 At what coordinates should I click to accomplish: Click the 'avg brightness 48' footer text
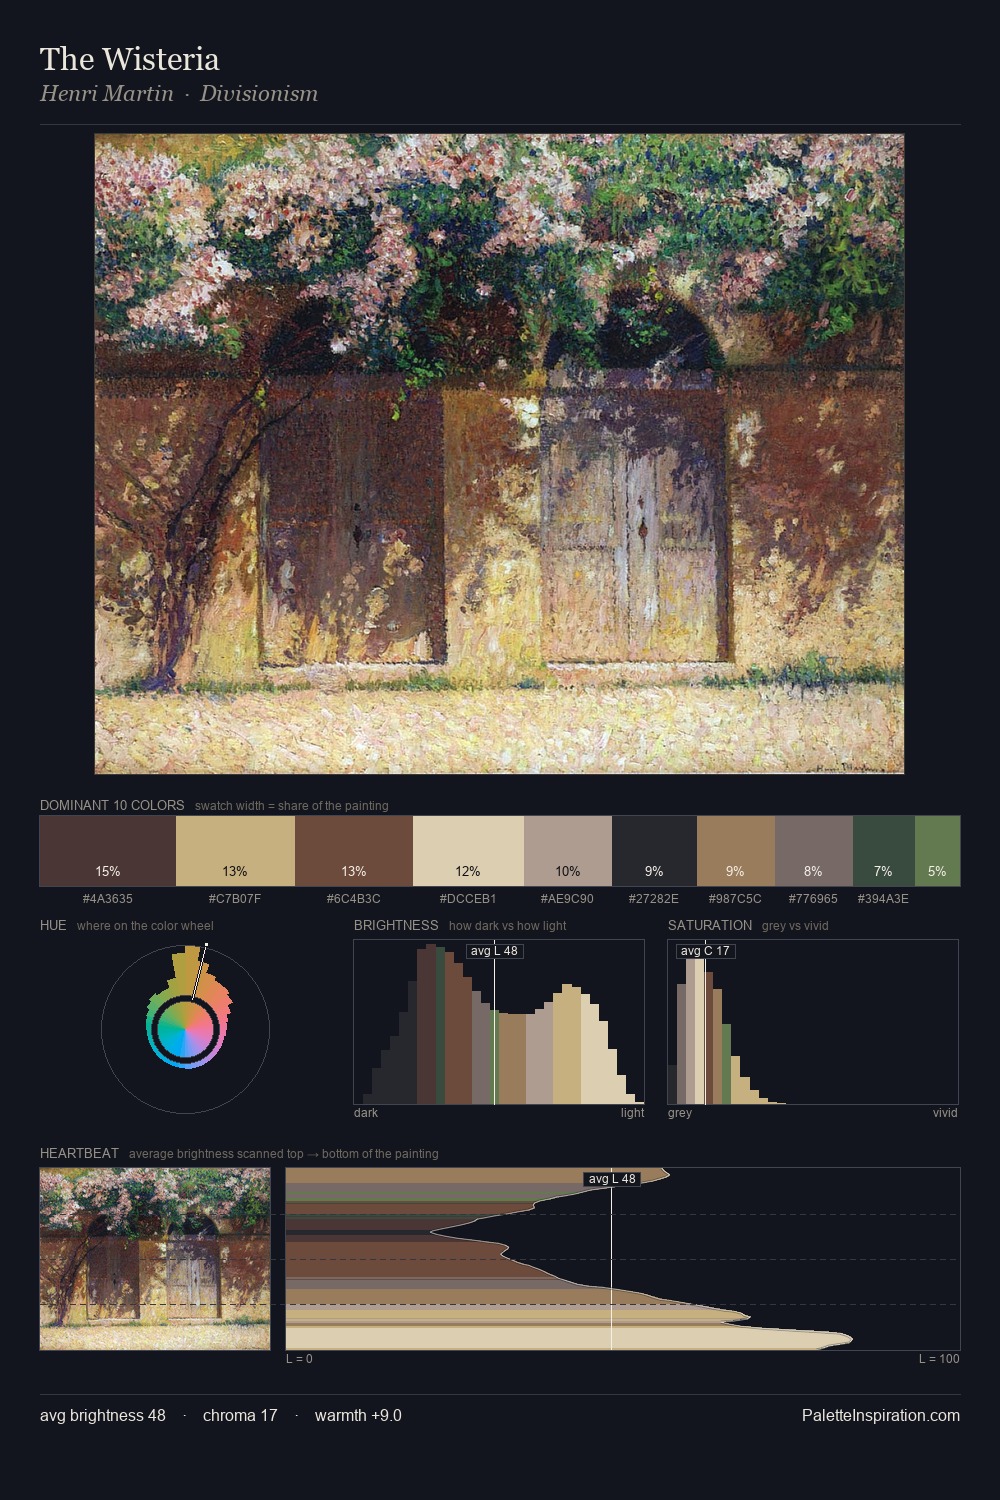click(103, 1415)
